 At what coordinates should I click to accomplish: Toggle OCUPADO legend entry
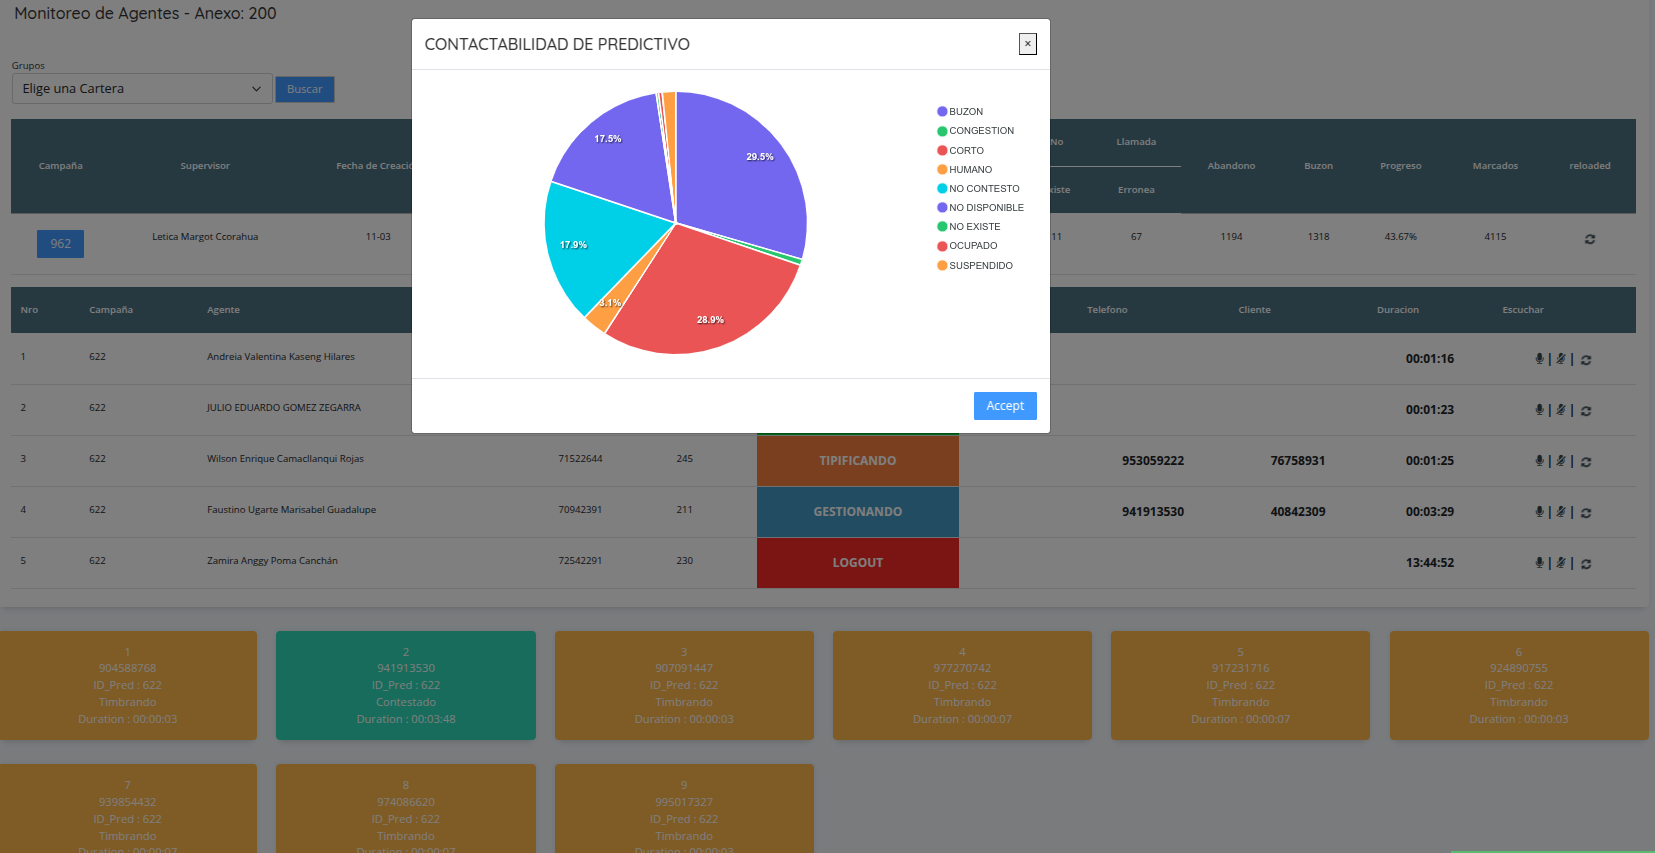pyautogui.click(x=967, y=246)
